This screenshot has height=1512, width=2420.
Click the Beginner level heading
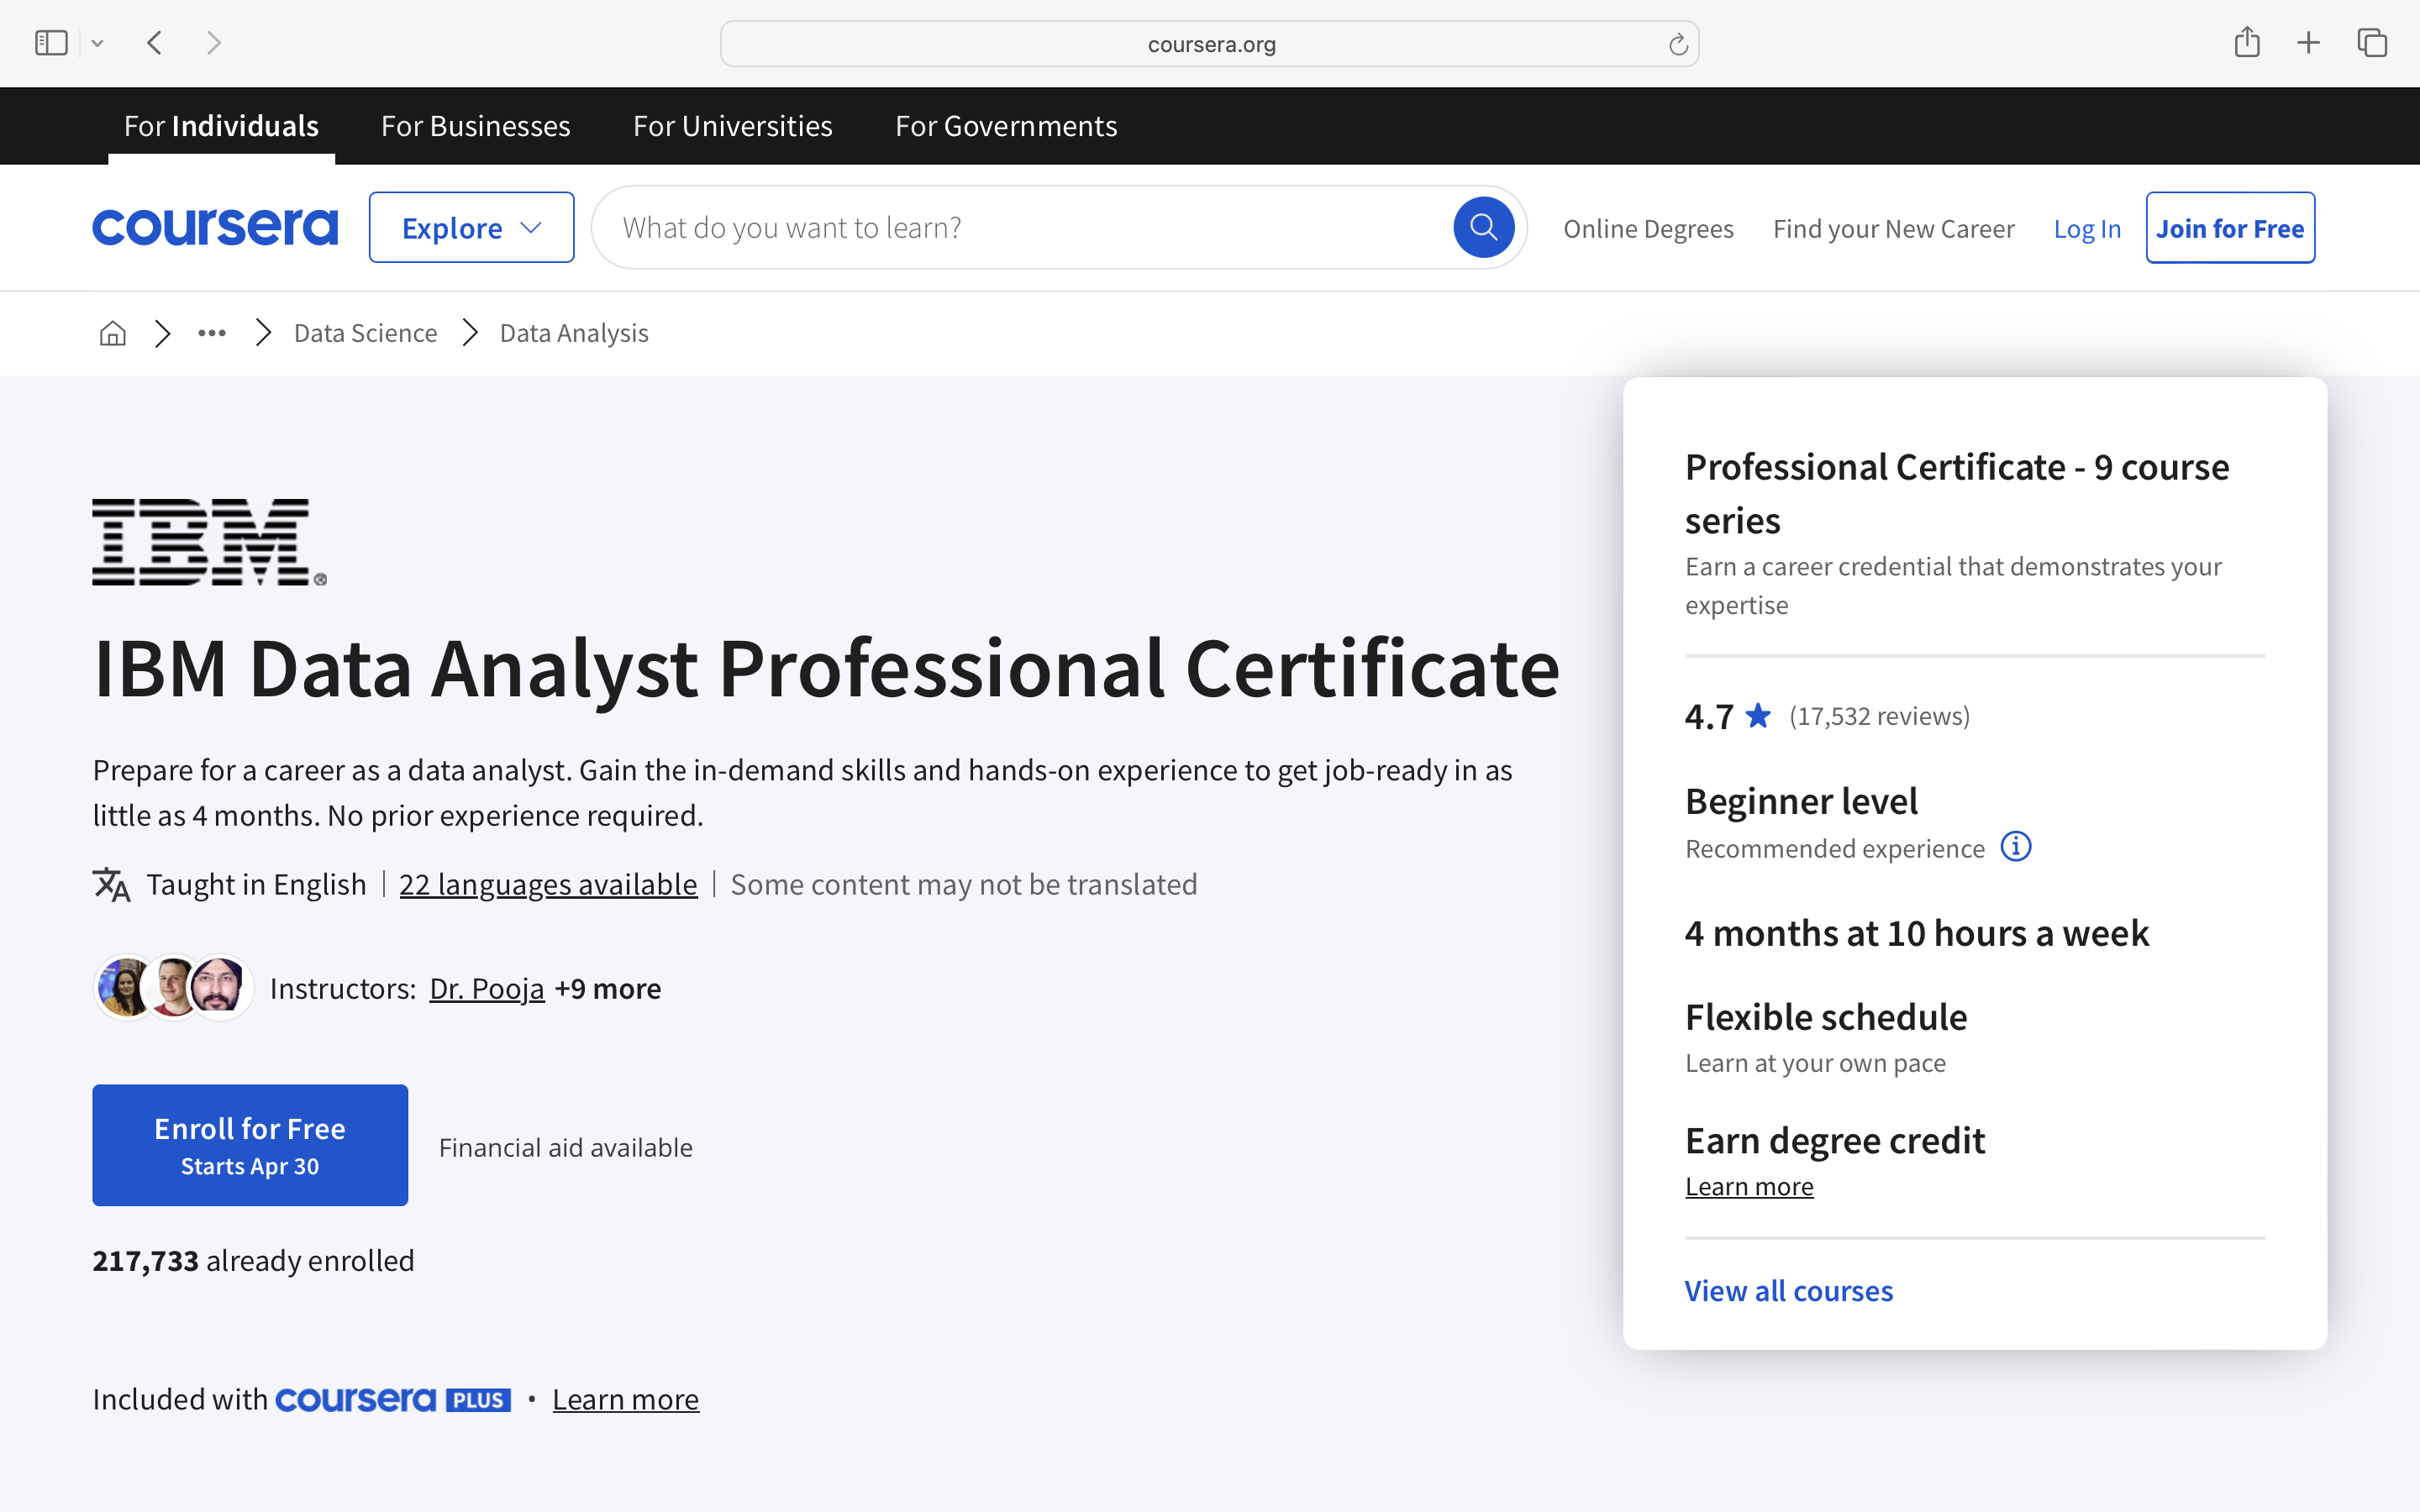point(1801,801)
